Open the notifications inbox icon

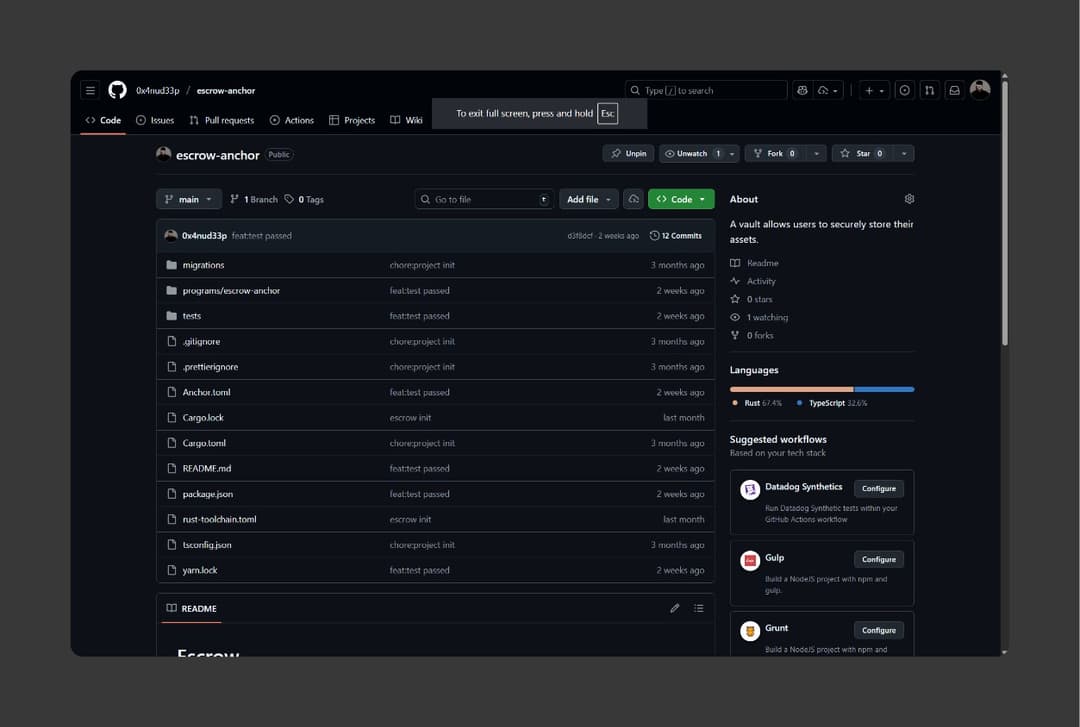(954, 90)
